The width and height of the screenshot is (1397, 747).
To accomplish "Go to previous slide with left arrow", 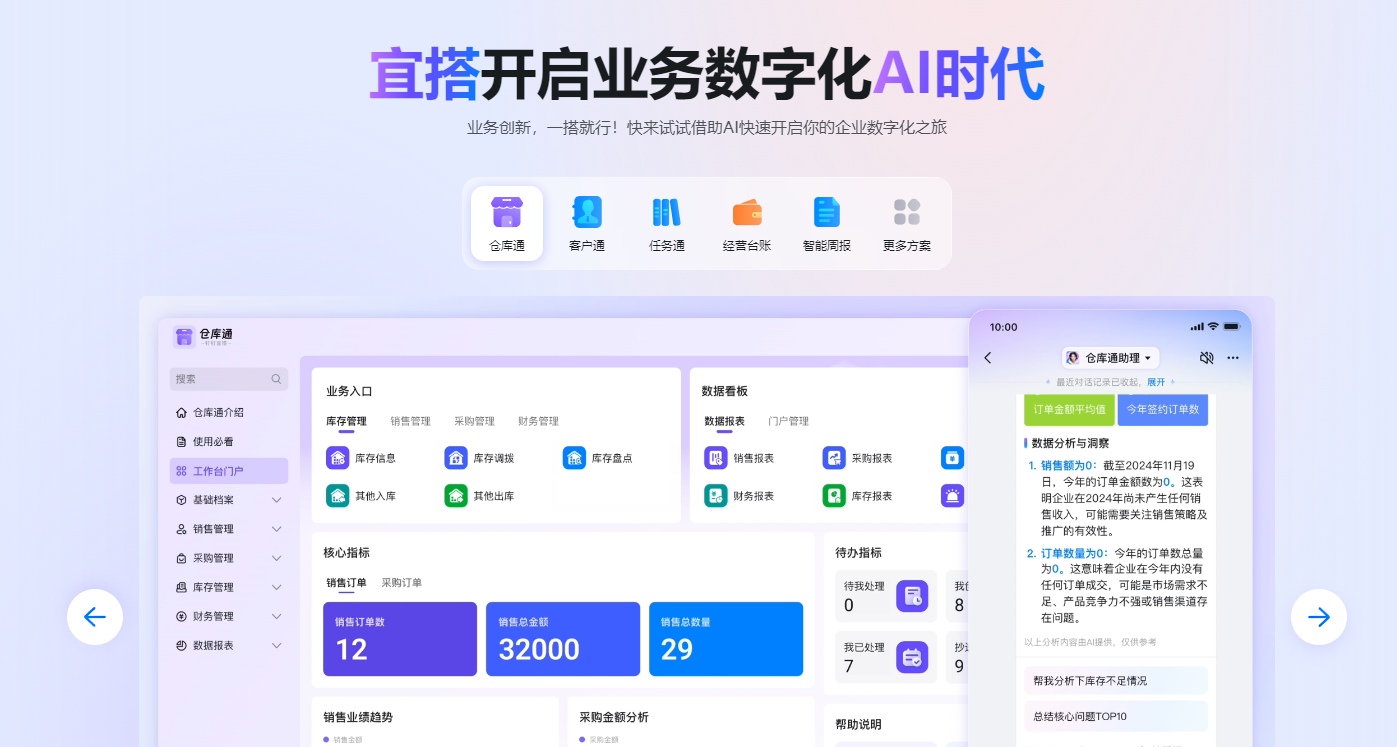I will pos(95,617).
